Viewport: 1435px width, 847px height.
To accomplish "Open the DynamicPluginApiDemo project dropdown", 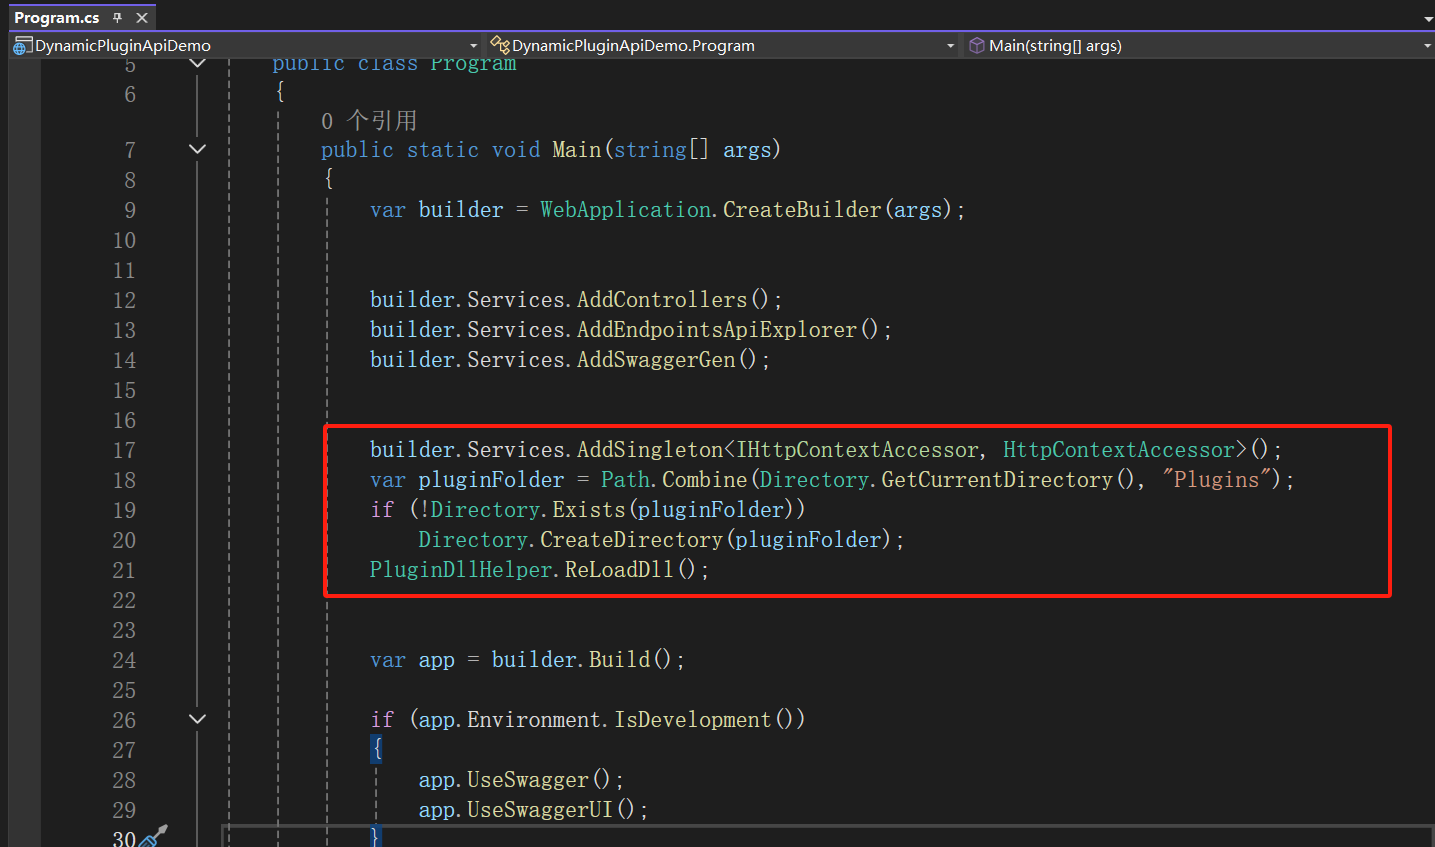I will pyautogui.click(x=473, y=46).
